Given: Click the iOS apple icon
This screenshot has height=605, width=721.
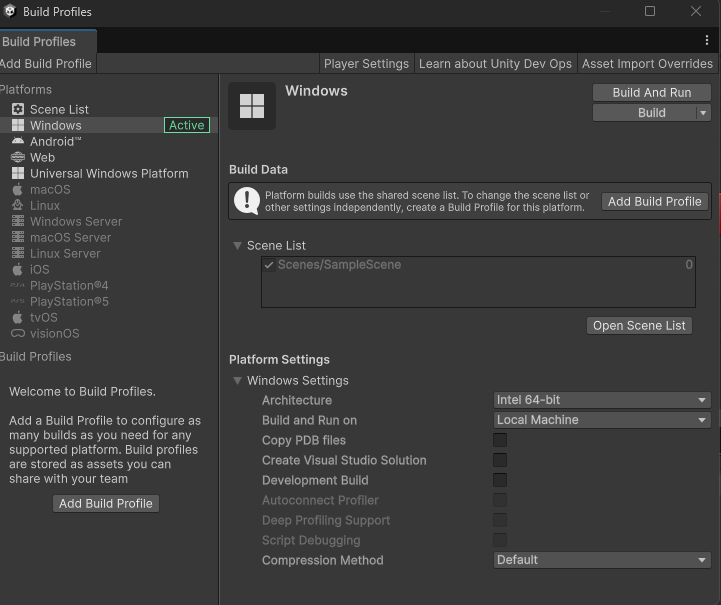Looking at the screenshot, I should pos(17,269).
